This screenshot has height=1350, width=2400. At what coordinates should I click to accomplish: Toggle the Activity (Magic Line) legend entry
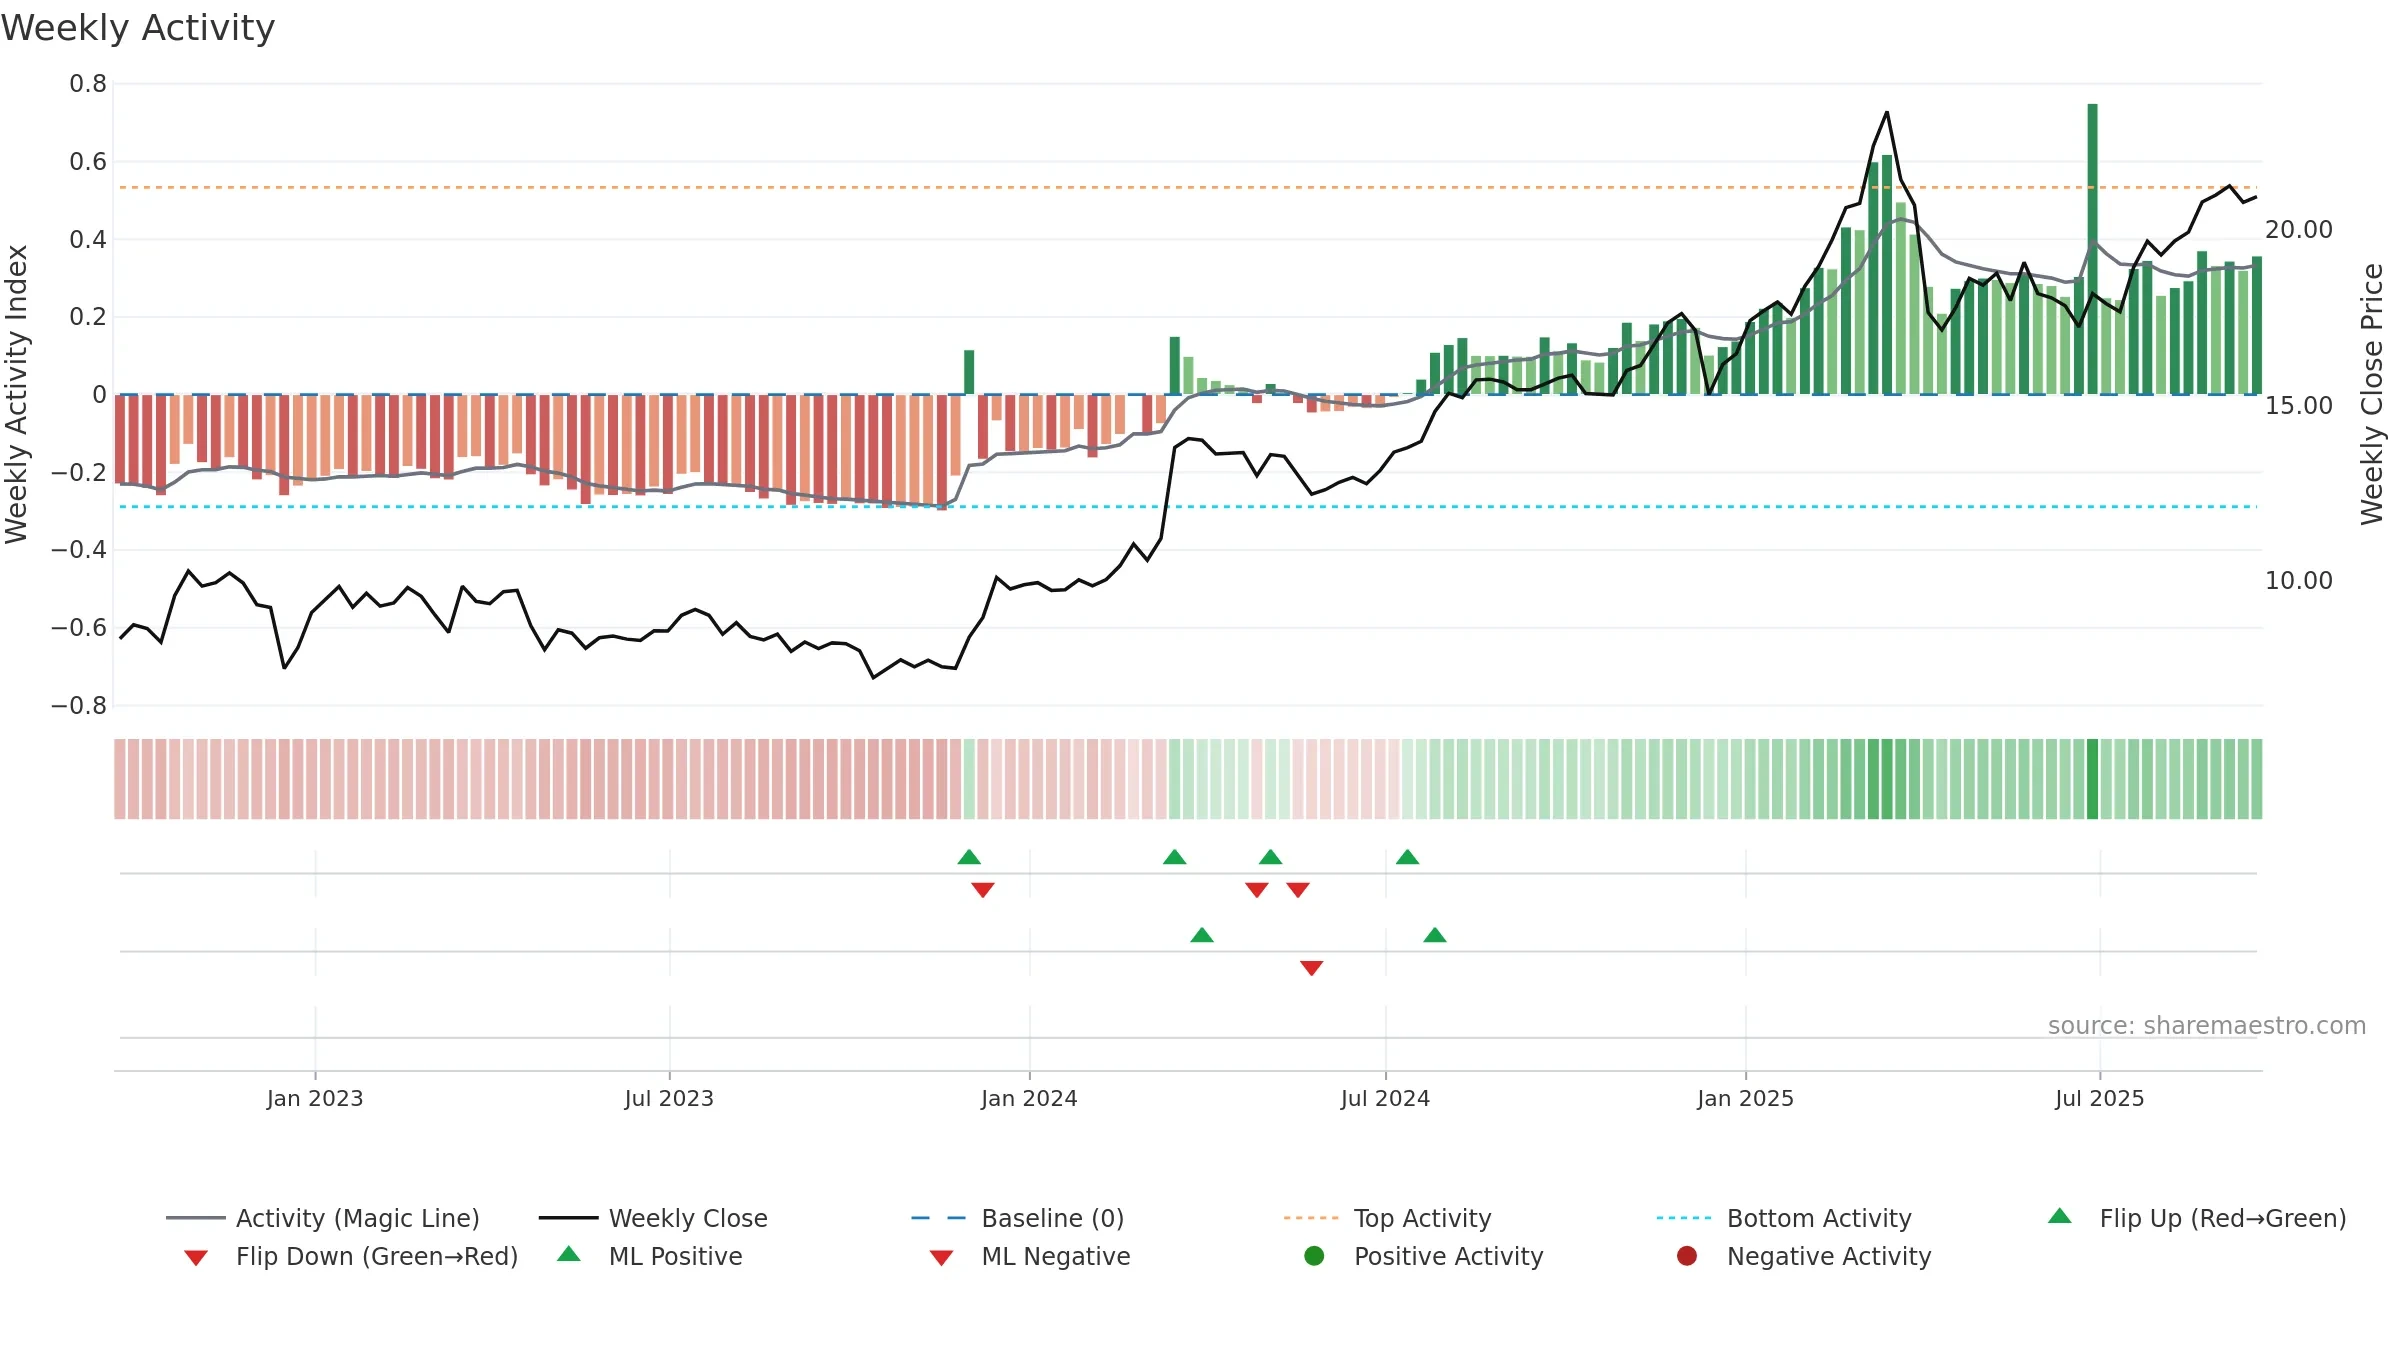coord(323,1218)
